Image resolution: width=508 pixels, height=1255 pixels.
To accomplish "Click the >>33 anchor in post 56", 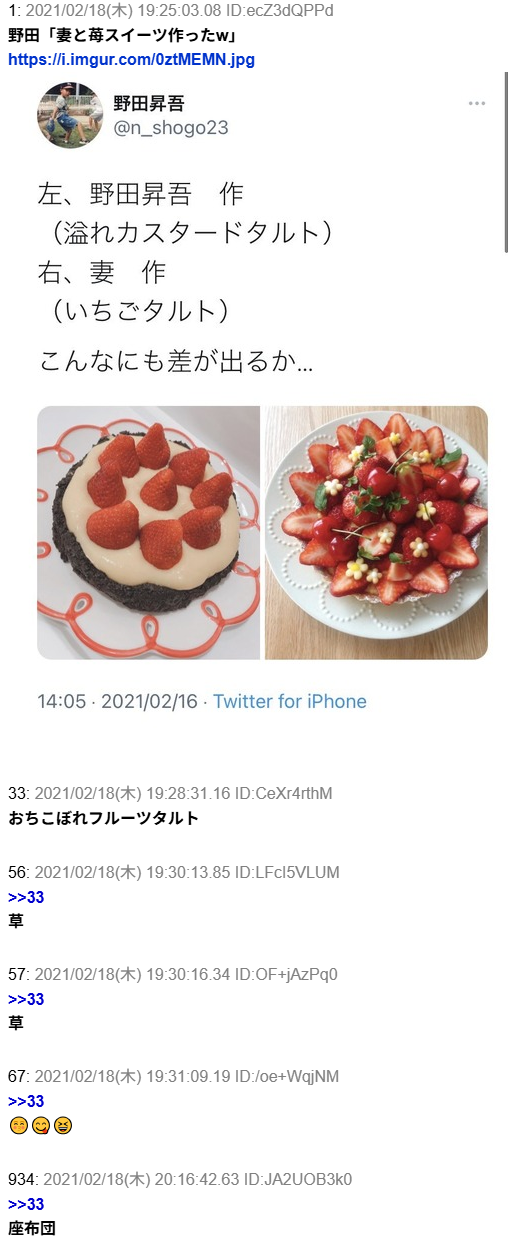I will pos(26,897).
